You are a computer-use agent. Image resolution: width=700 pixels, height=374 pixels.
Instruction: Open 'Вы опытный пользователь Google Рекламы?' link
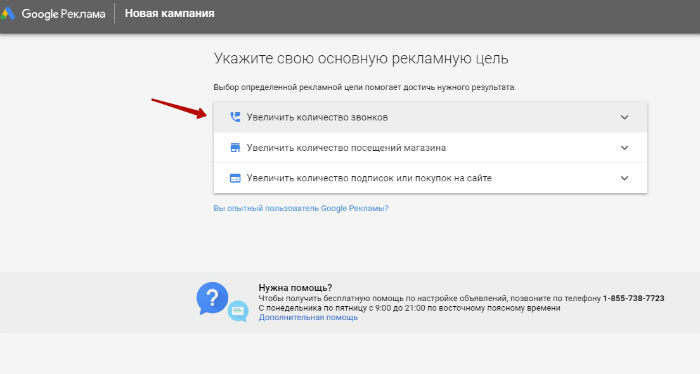pos(301,208)
